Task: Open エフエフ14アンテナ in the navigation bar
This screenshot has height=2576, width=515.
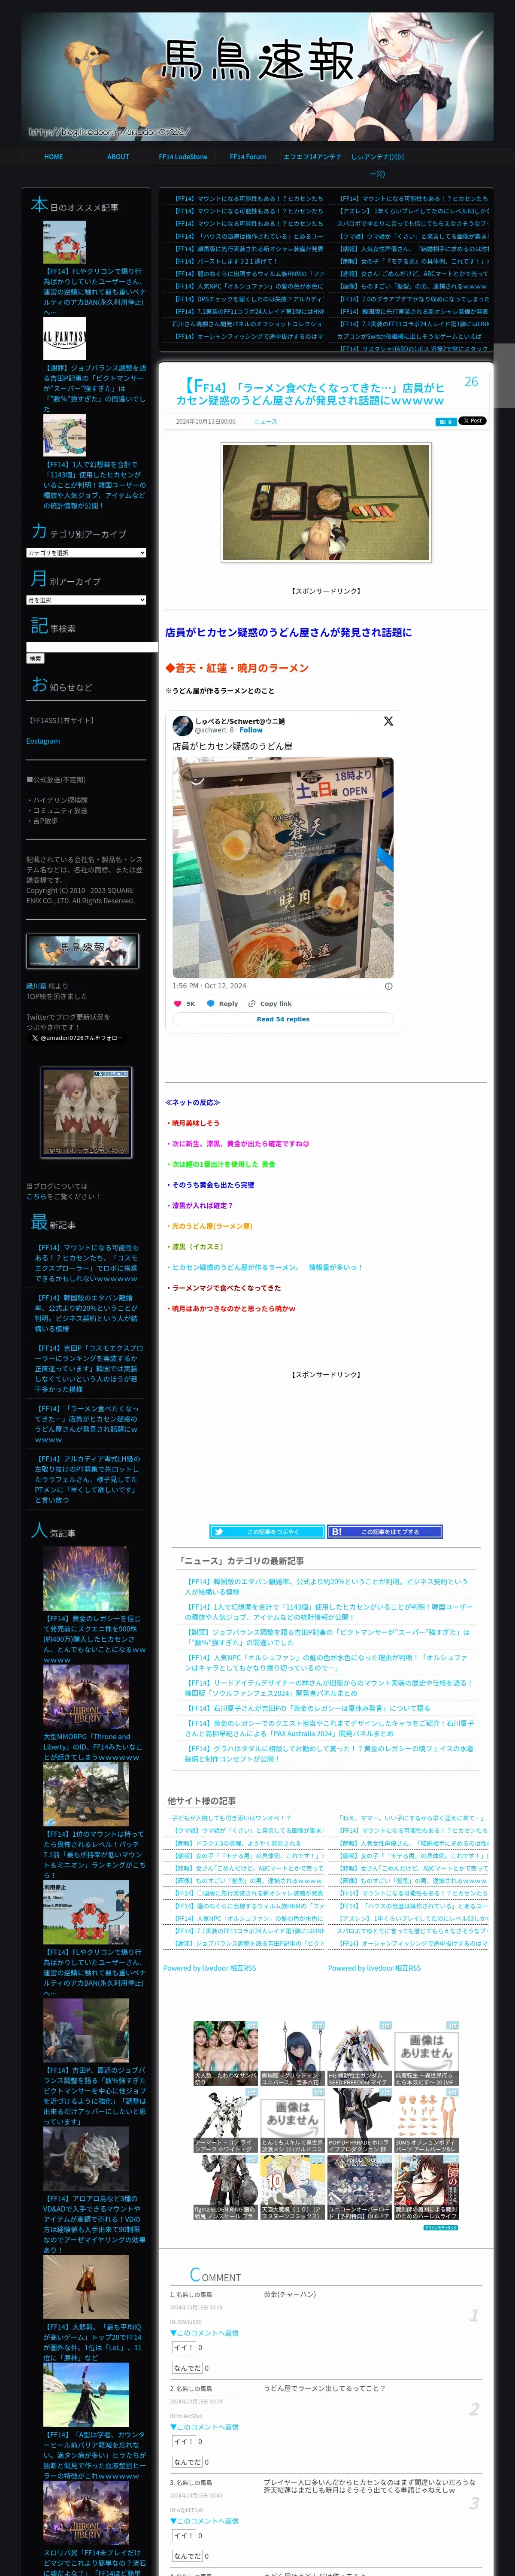Action: 312,157
